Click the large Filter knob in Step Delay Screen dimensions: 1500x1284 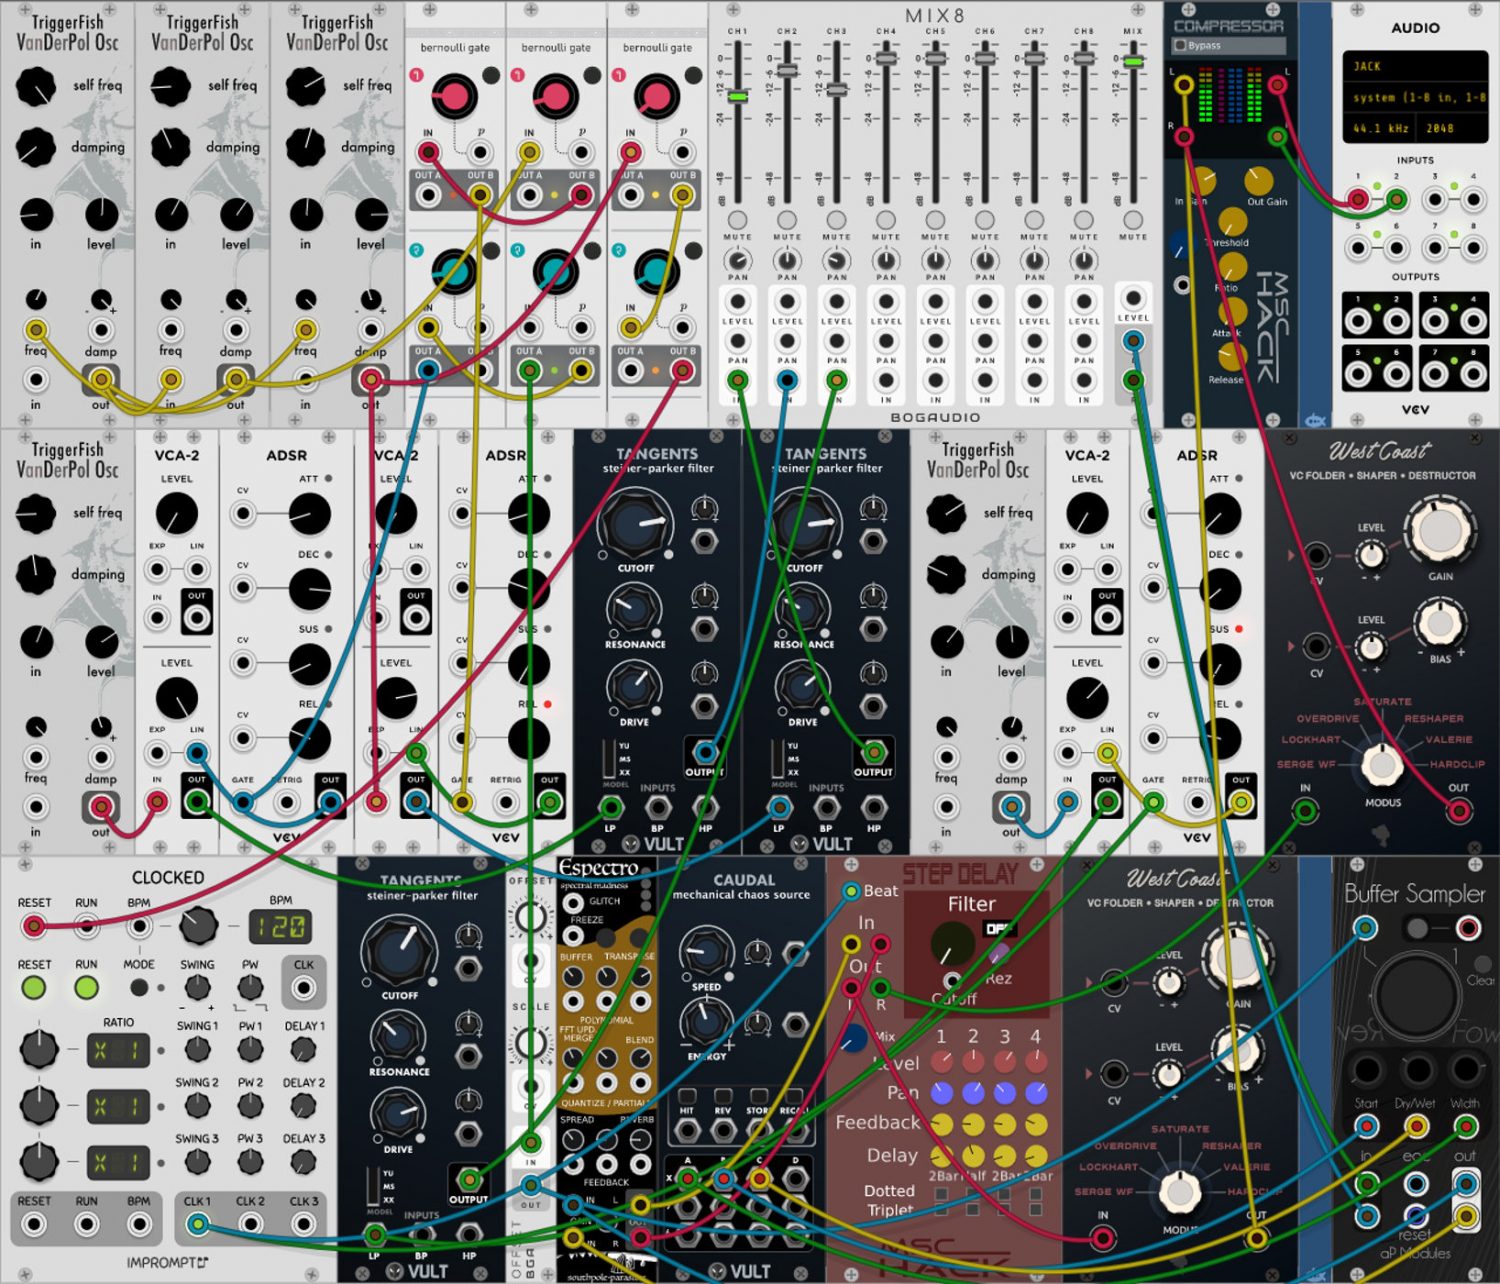(x=952, y=944)
